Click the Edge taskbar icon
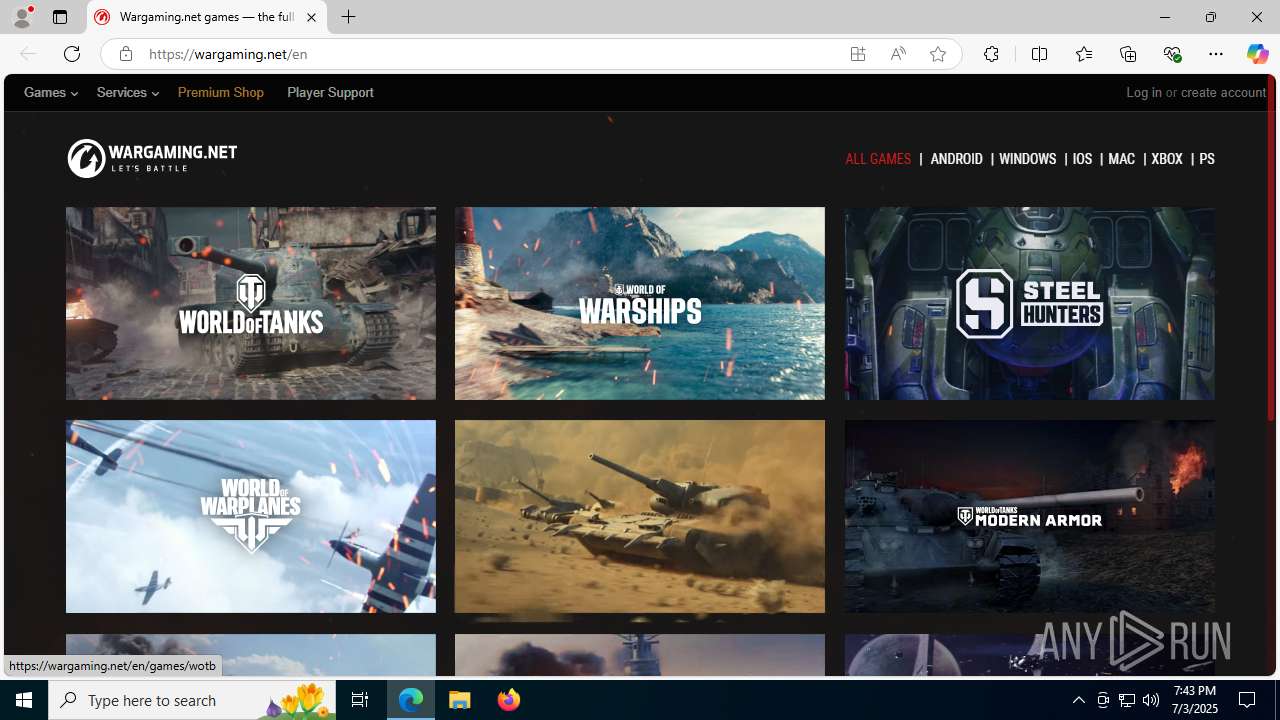Image resolution: width=1280 pixels, height=720 pixels. click(x=411, y=700)
